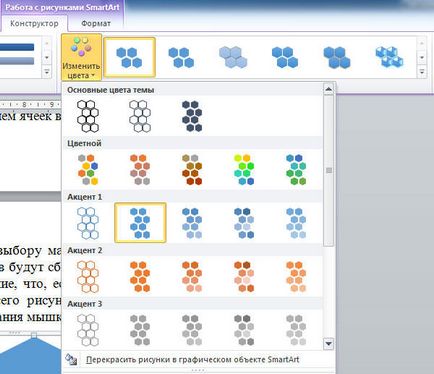Click the gallery scrollbar down arrow
The height and width of the screenshot is (374, 434).
click(x=329, y=343)
